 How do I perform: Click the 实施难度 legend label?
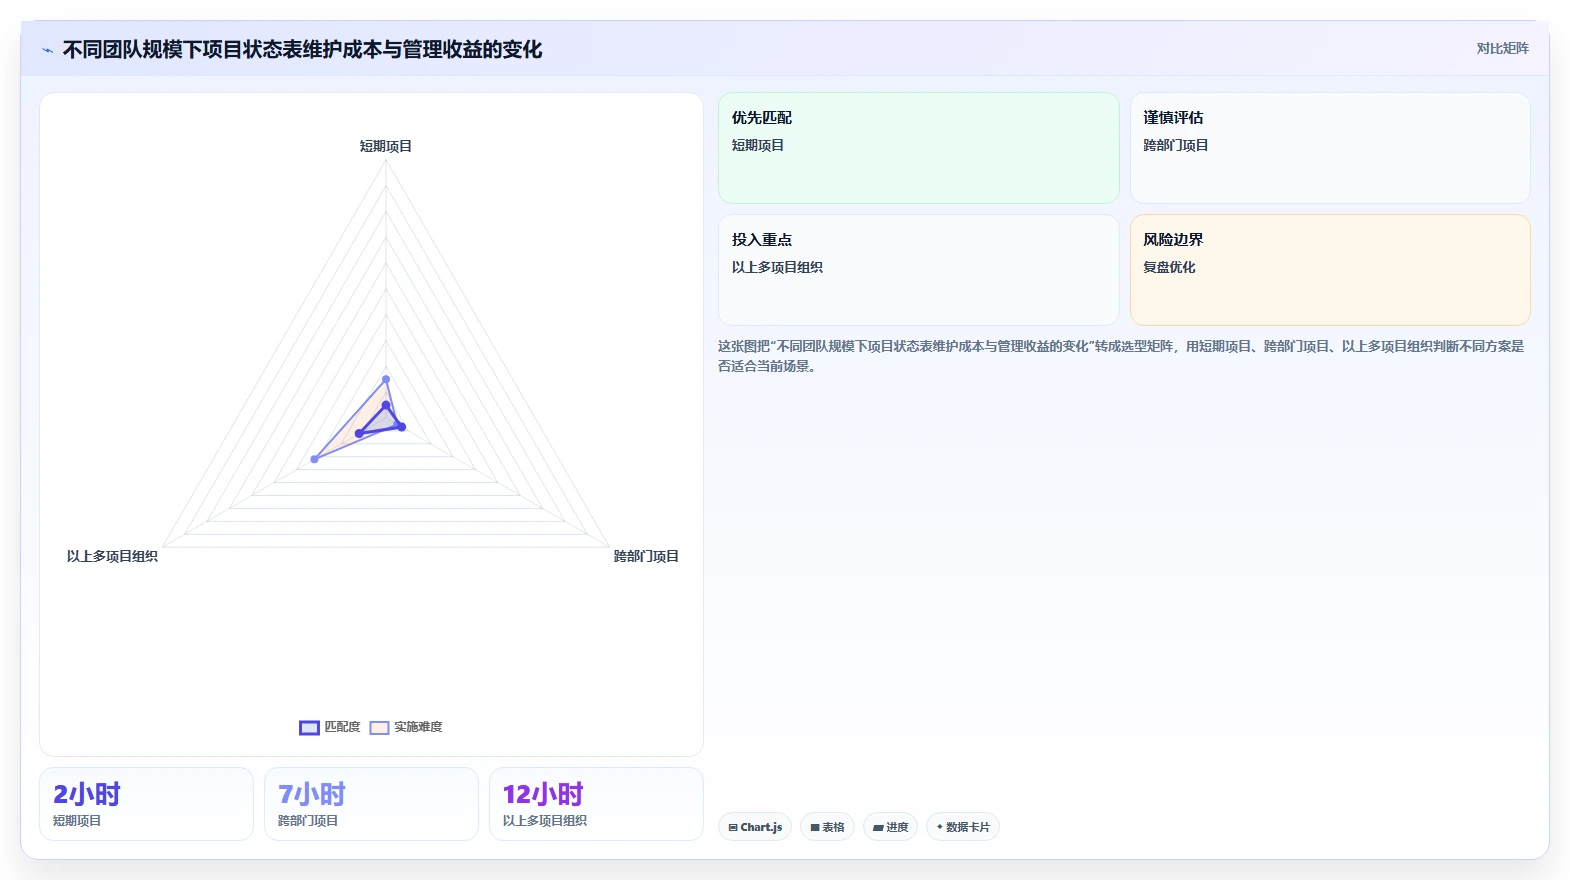point(418,727)
